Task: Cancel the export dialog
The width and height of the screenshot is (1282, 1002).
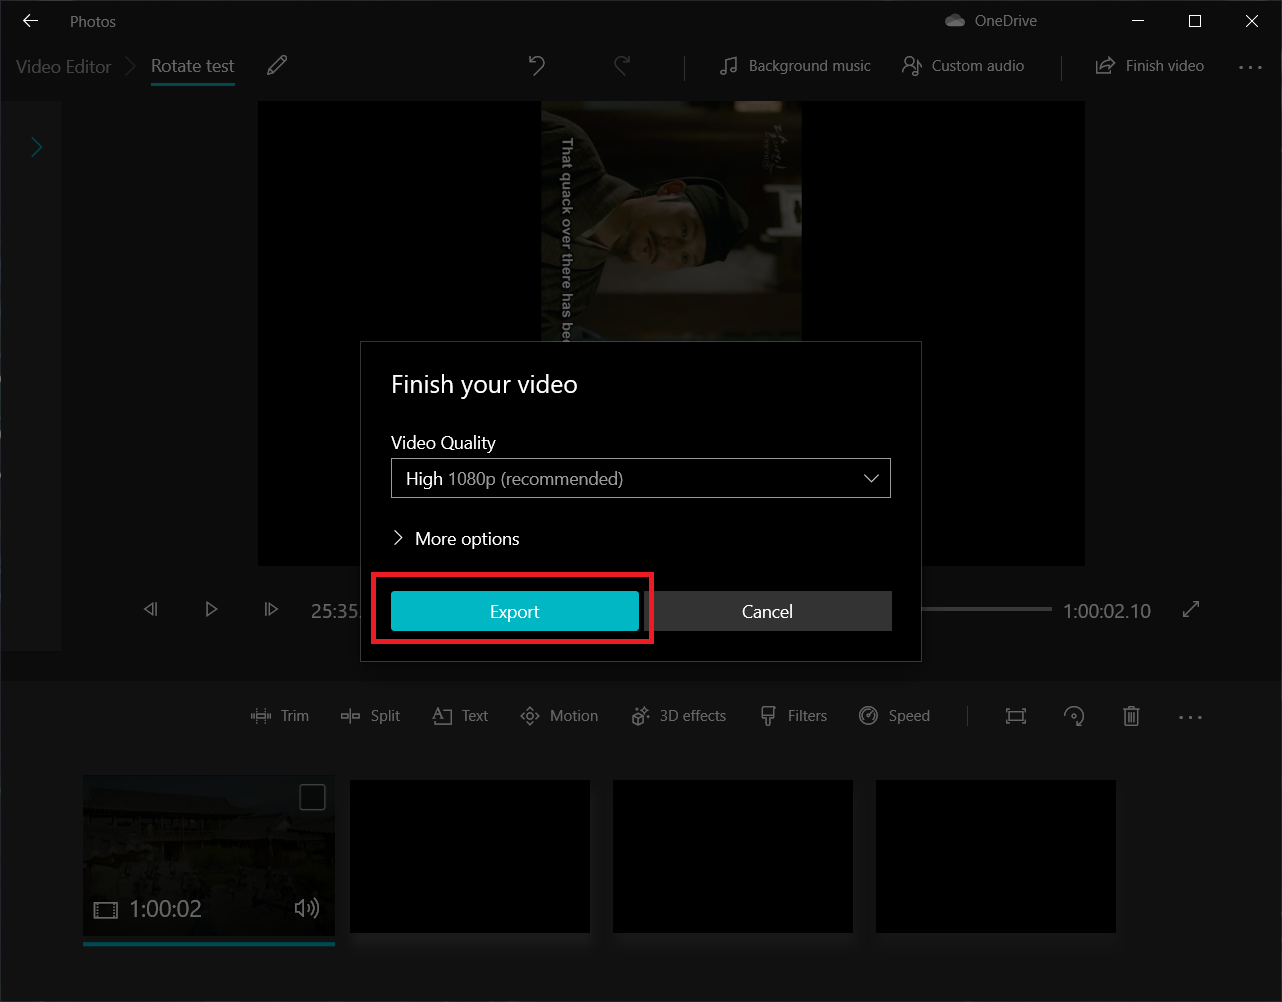Action: click(x=767, y=610)
